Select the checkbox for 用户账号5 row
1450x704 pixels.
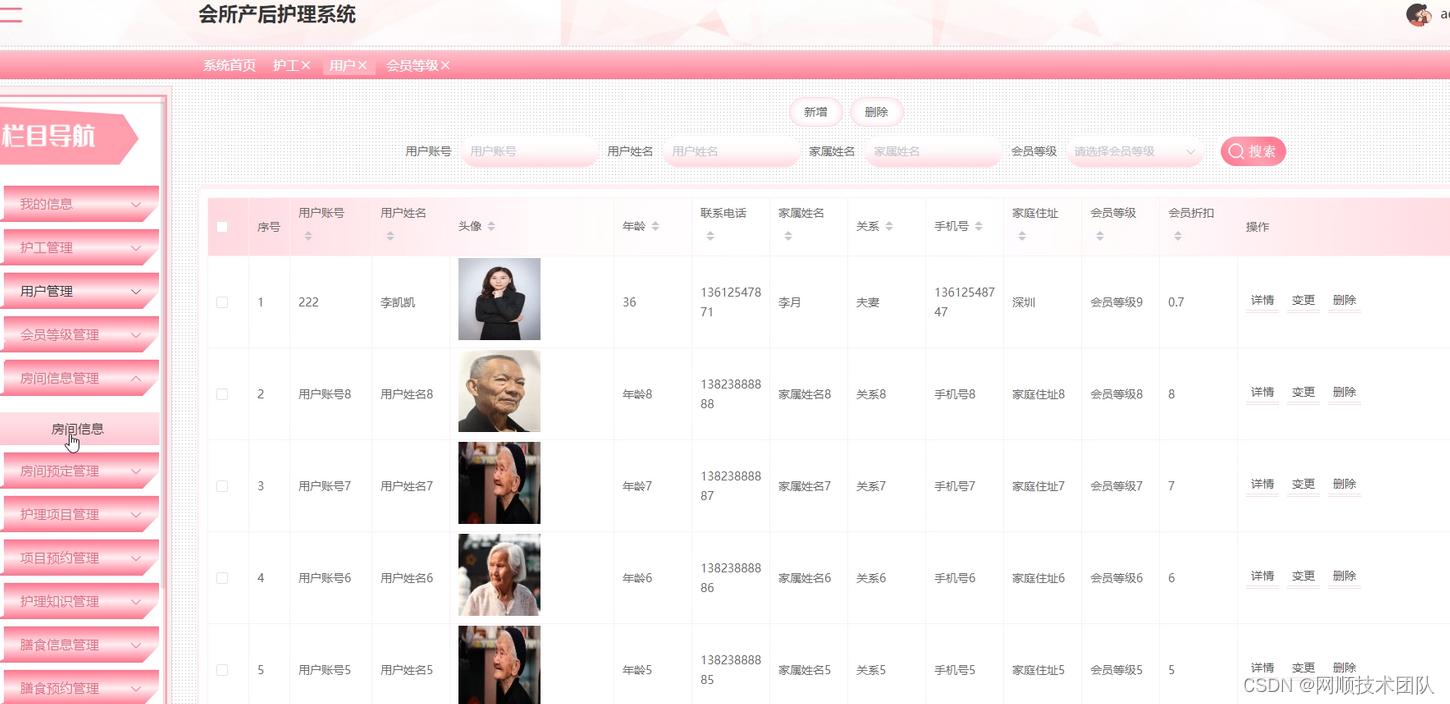[x=222, y=669]
